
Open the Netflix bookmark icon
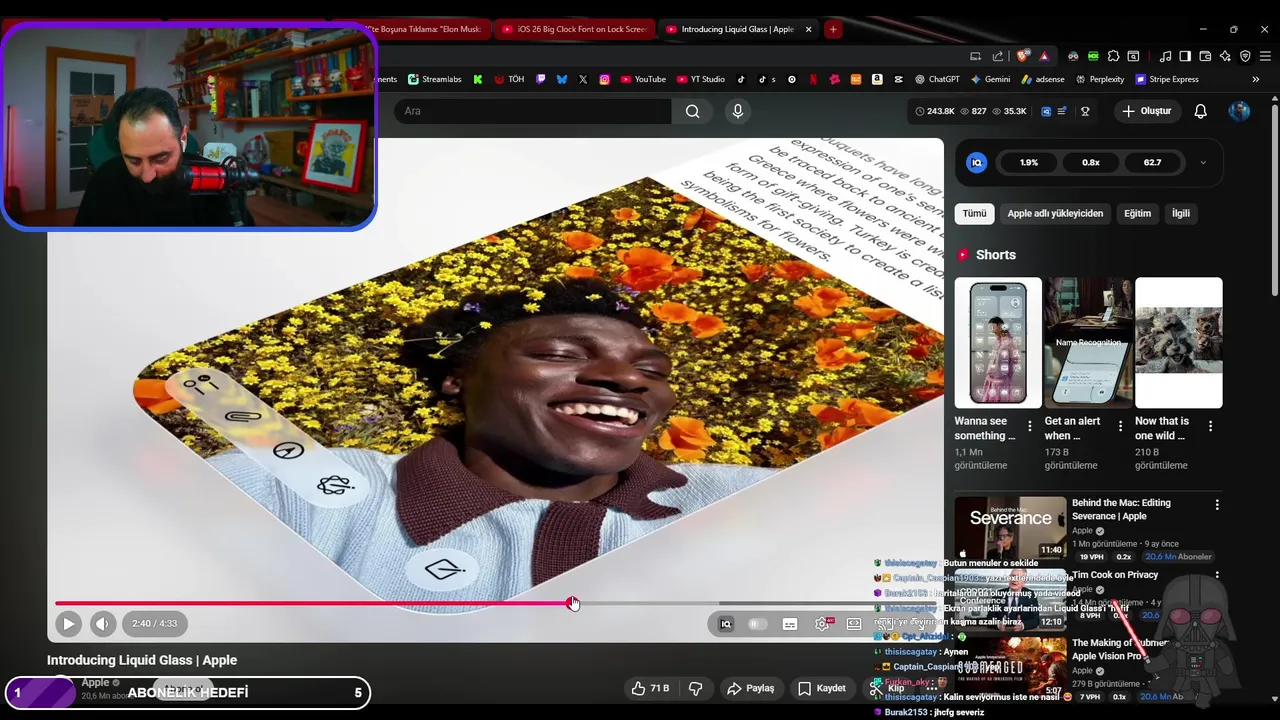(x=813, y=79)
